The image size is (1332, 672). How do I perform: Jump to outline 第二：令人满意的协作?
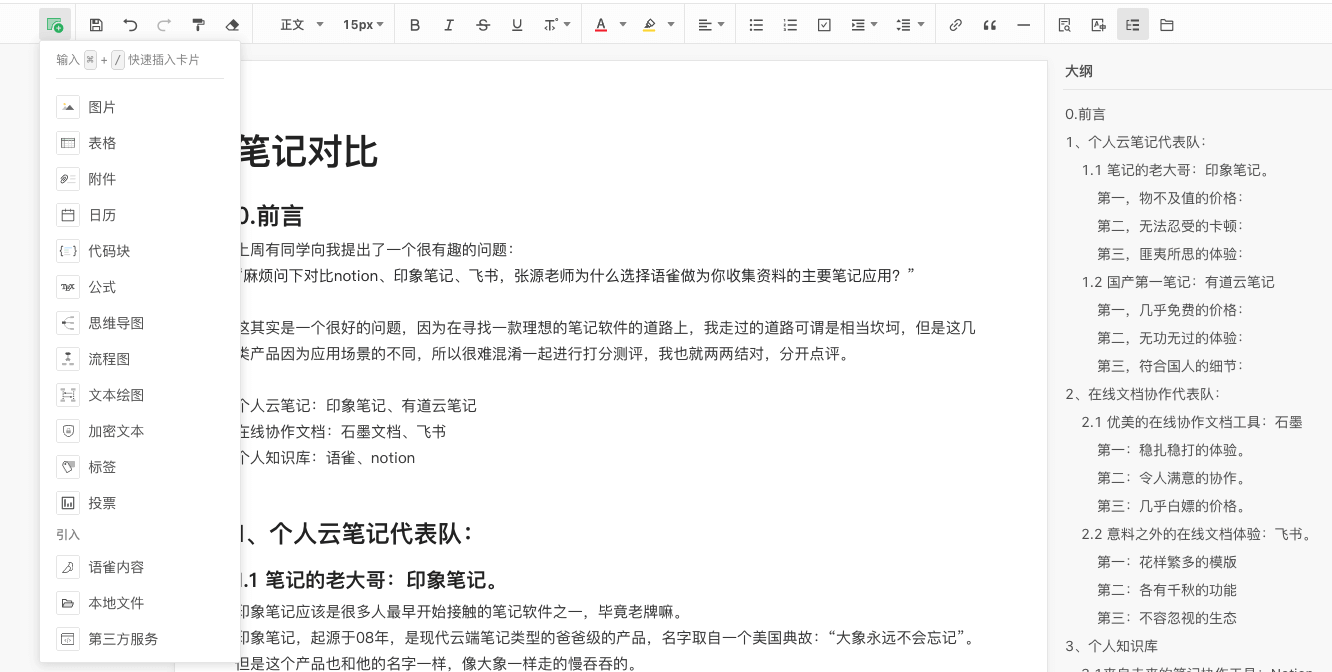click(x=1172, y=478)
